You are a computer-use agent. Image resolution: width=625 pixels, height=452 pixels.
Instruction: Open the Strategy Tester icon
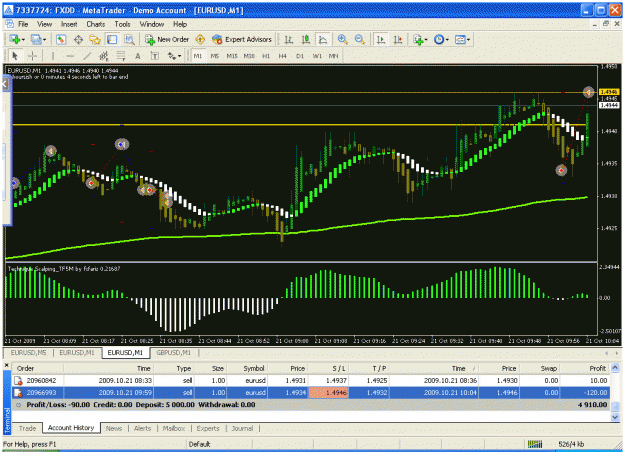pos(129,39)
